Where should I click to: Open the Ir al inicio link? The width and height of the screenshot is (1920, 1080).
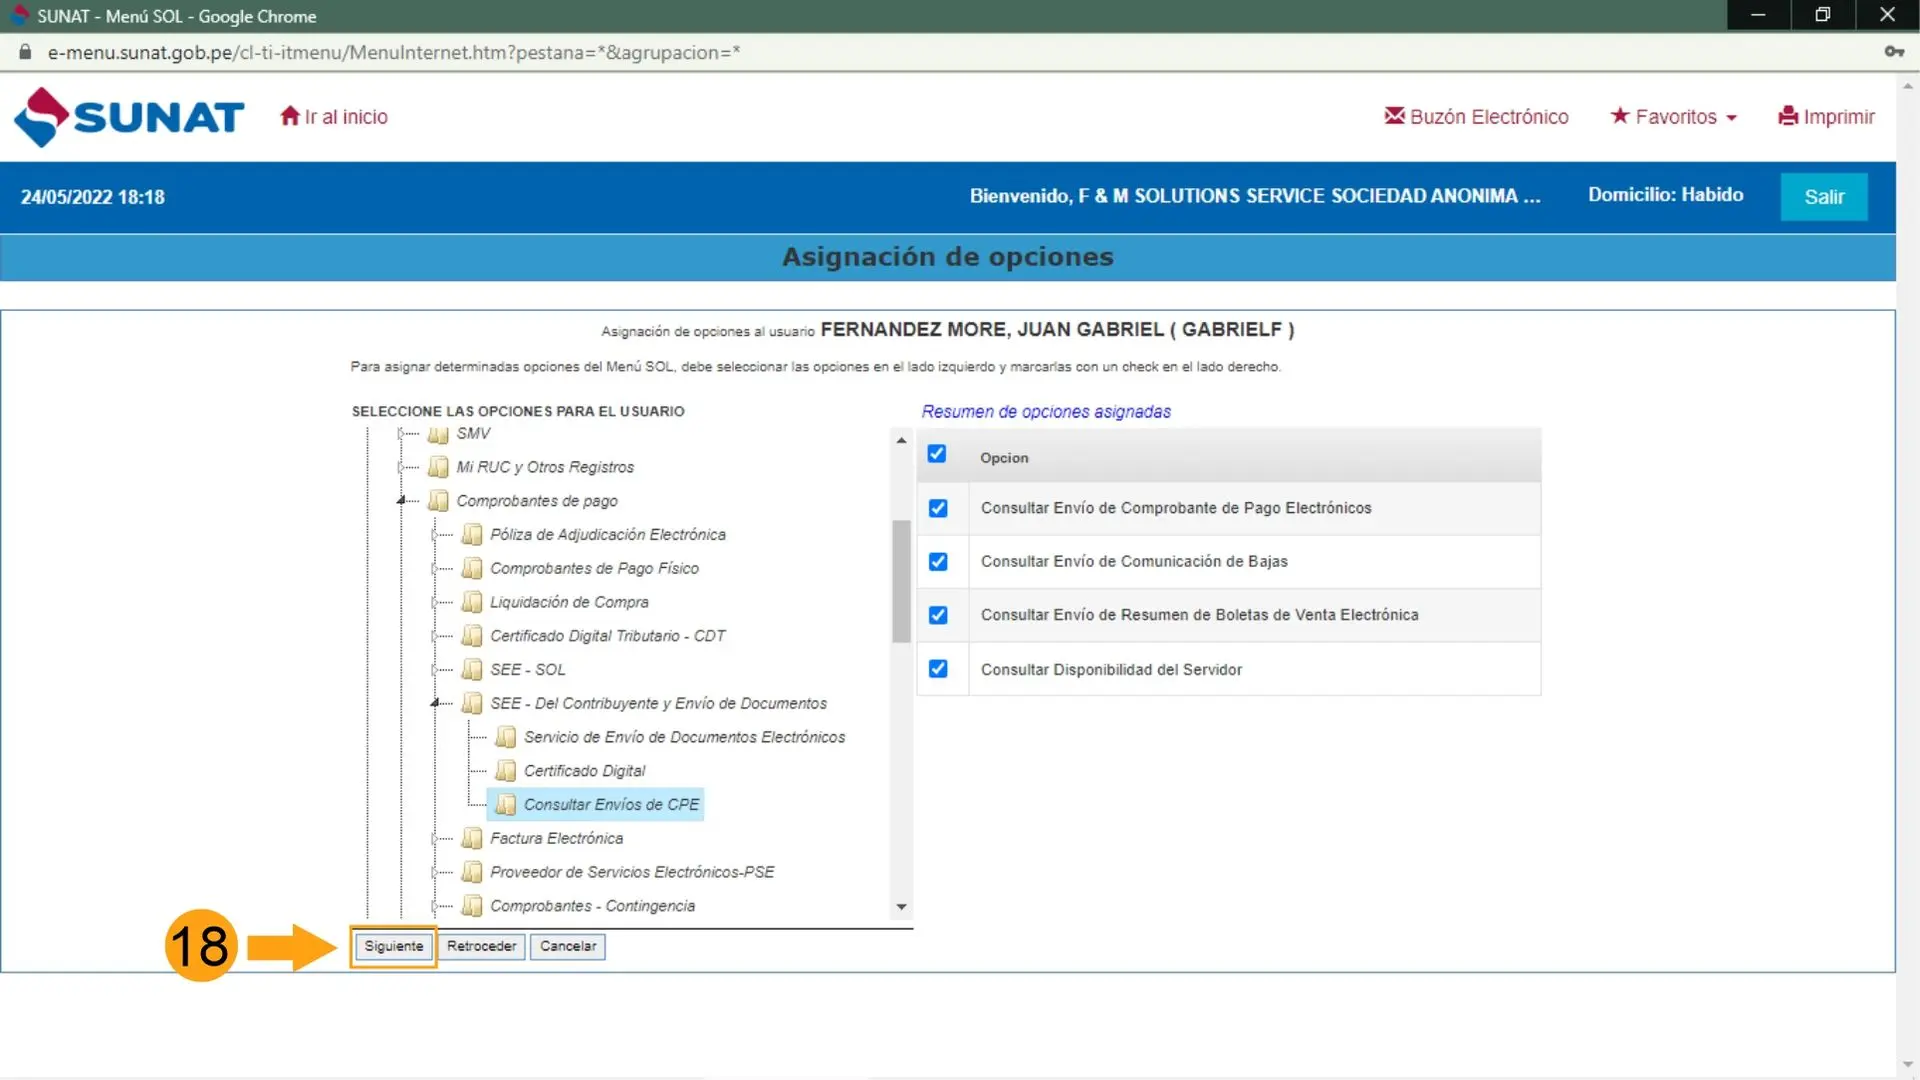tap(334, 117)
